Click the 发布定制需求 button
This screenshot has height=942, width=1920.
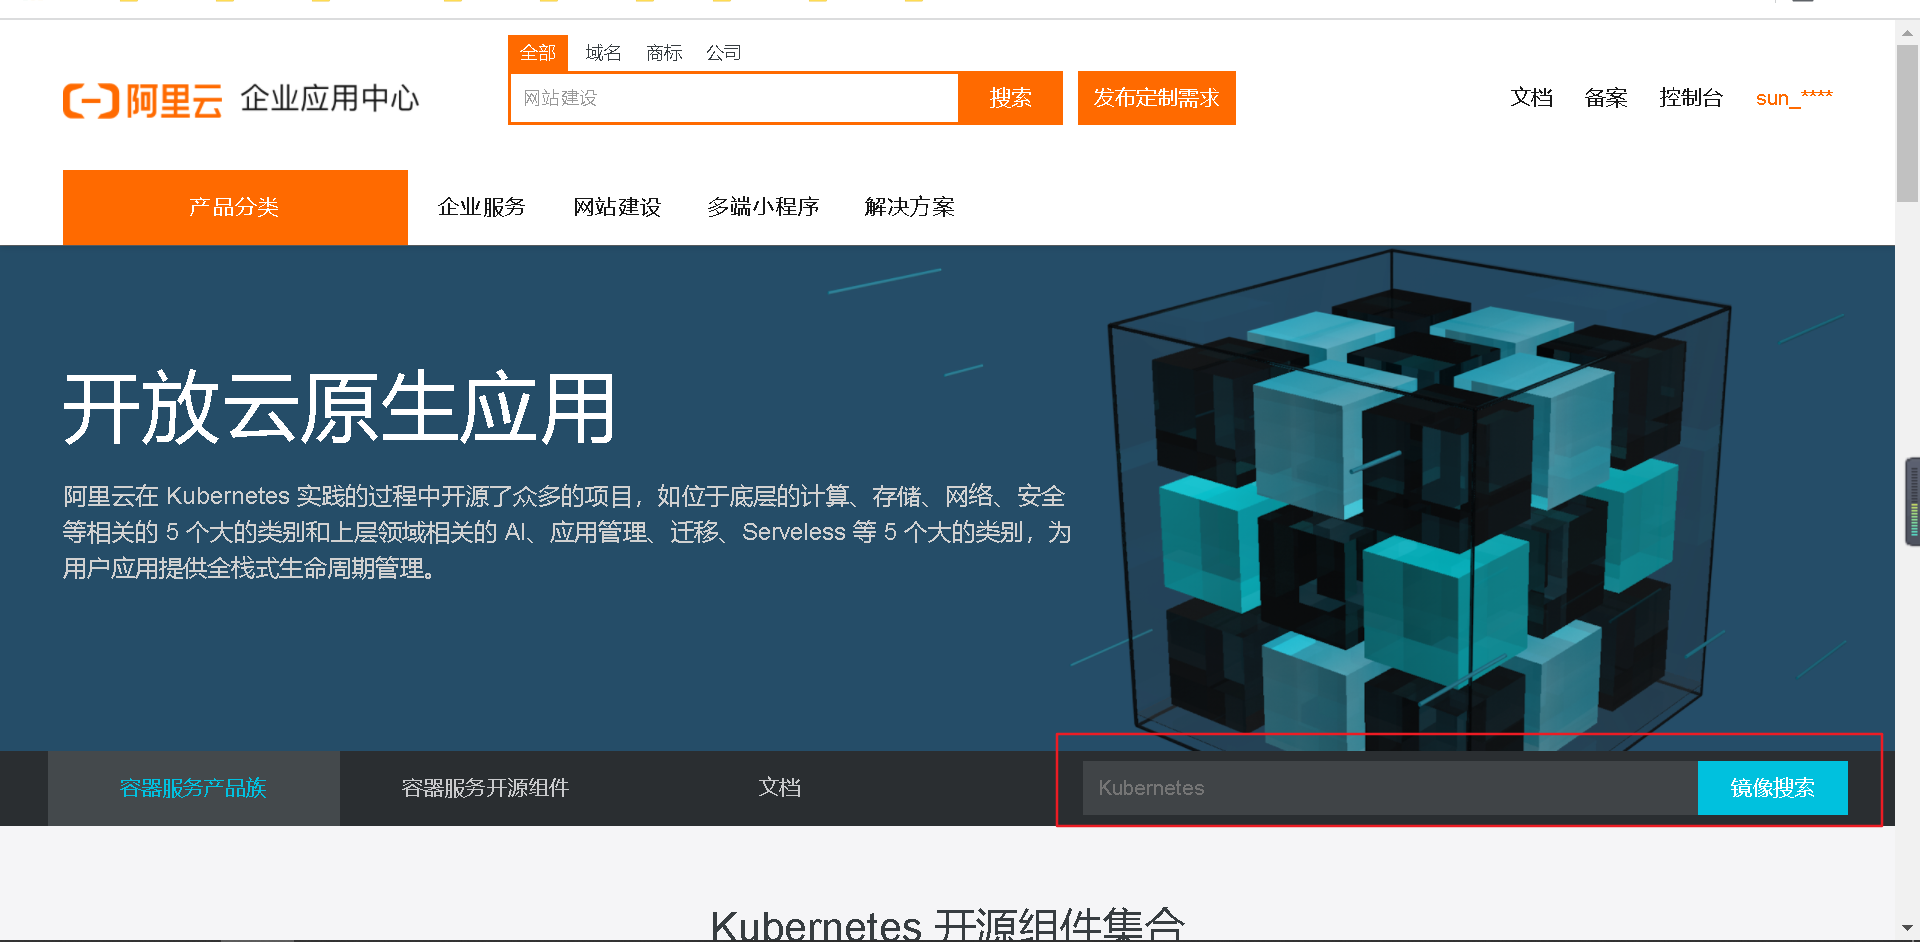click(1157, 98)
